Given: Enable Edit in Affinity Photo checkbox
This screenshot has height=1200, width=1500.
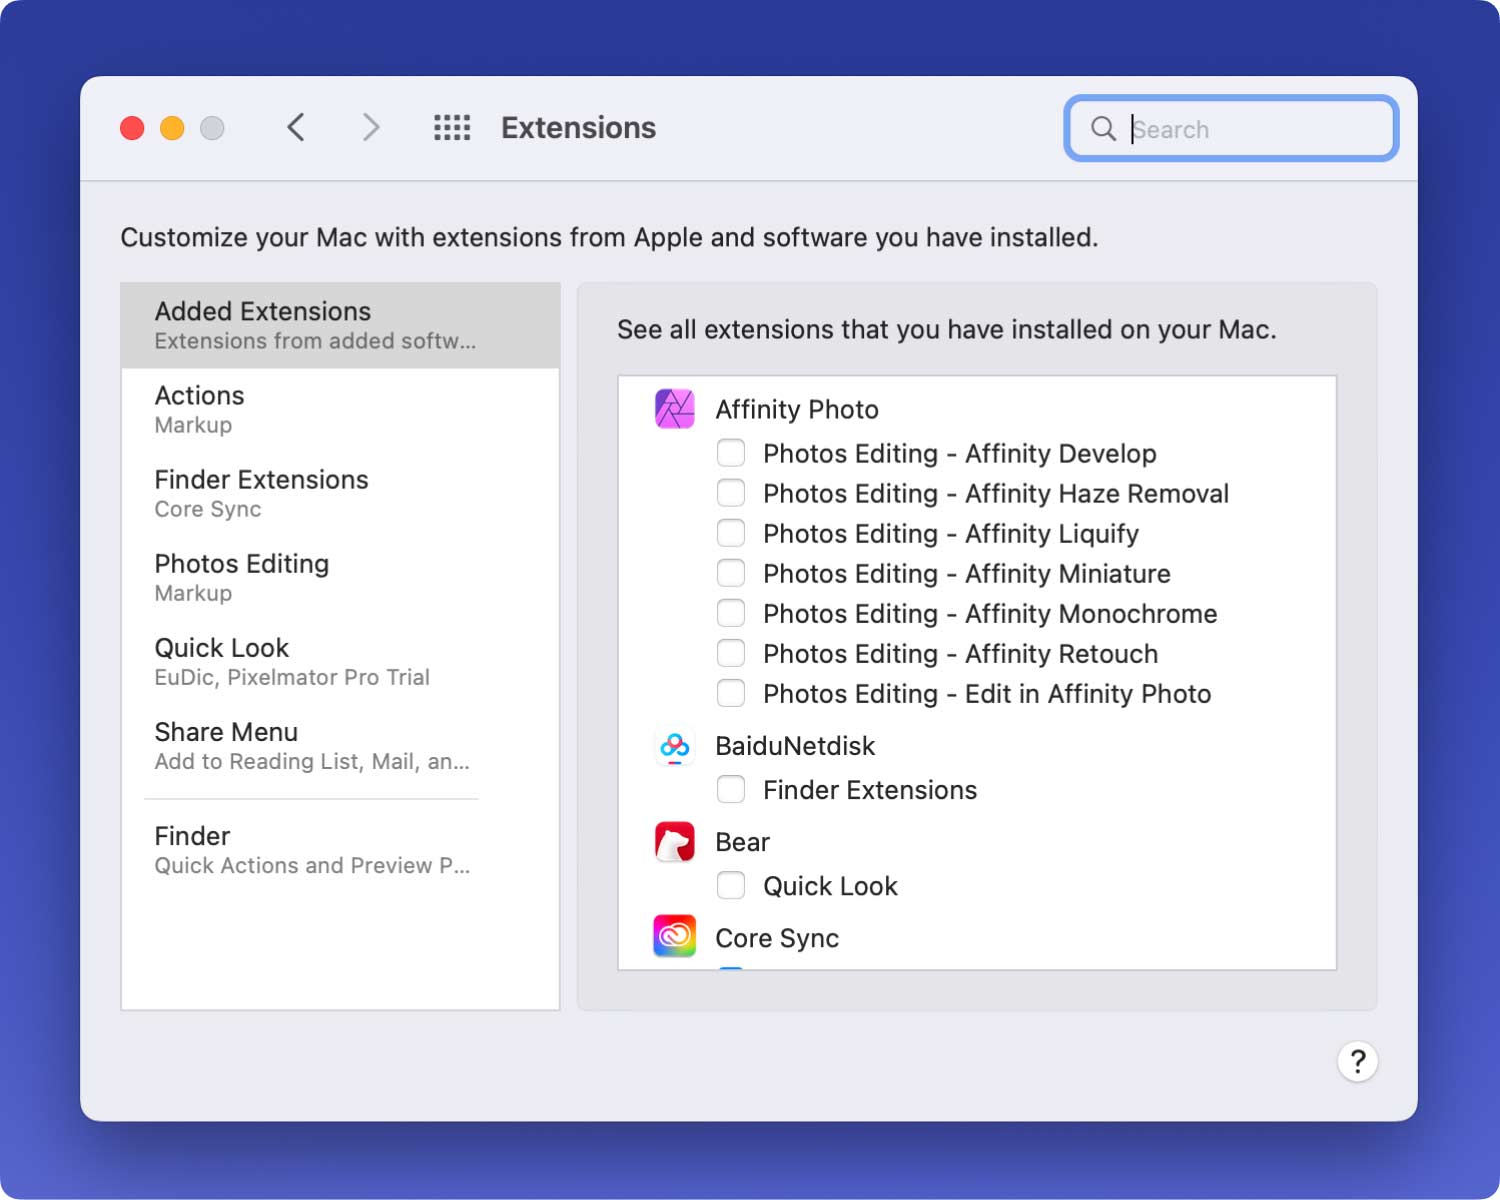Looking at the screenshot, I should (731, 693).
